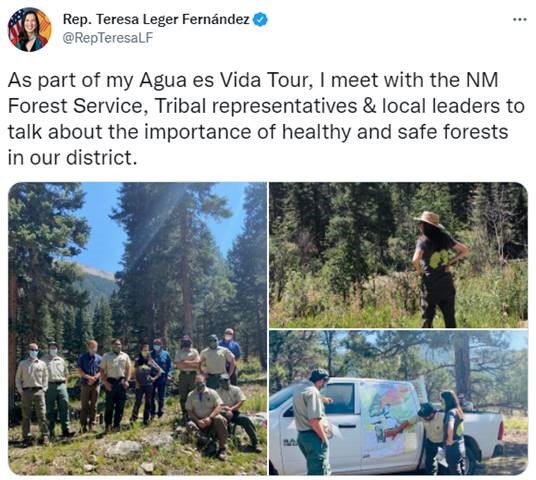Click the ranger pointing at the map
Screen dimensions: 536x480
[431, 437]
